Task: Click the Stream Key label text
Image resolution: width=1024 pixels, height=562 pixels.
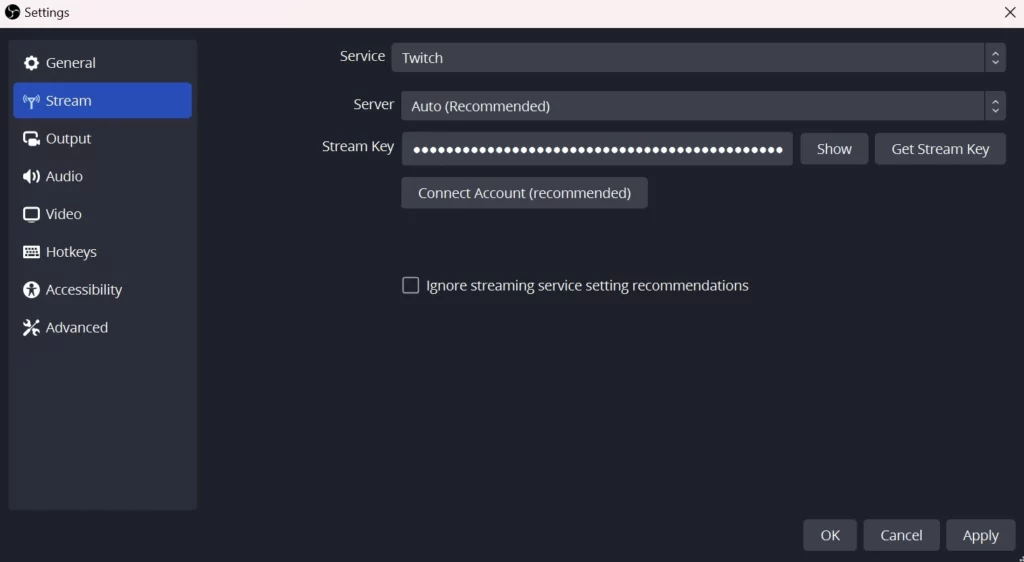Action: [358, 146]
